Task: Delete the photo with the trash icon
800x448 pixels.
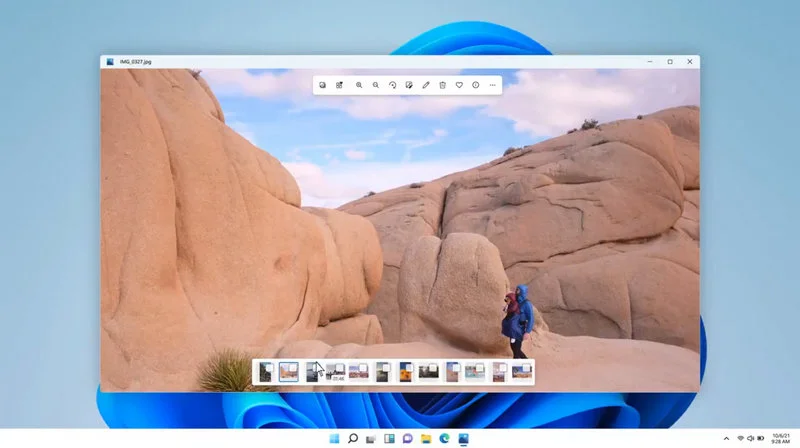Action: click(442, 85)
